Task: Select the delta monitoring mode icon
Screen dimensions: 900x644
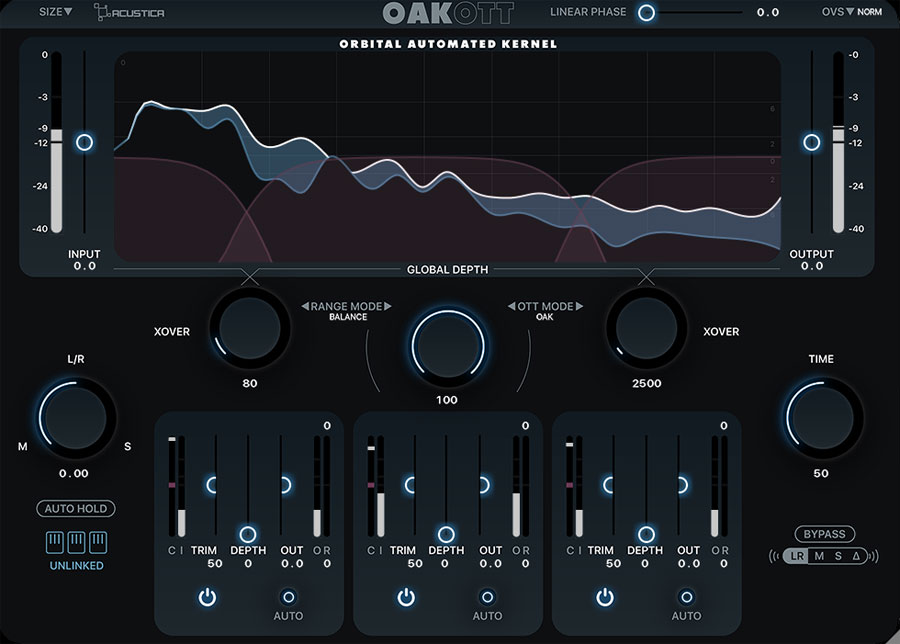Action: (x=855, y=556)
